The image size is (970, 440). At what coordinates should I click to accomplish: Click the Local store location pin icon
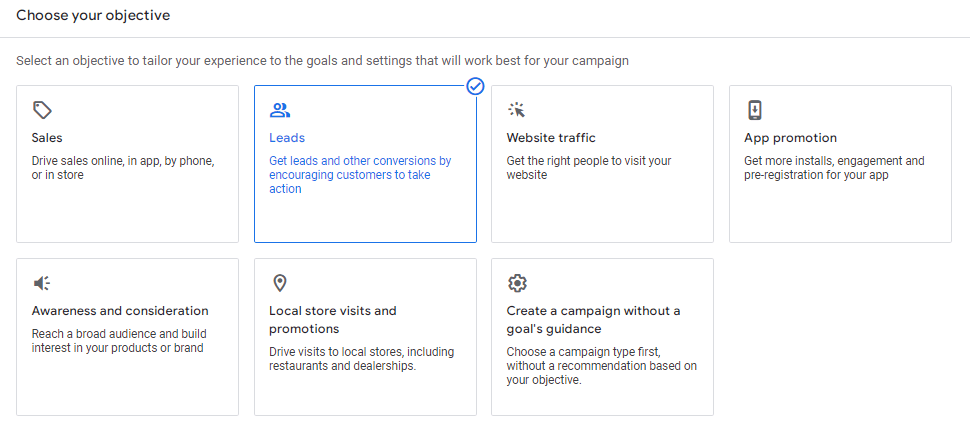(x=280, y=283)
